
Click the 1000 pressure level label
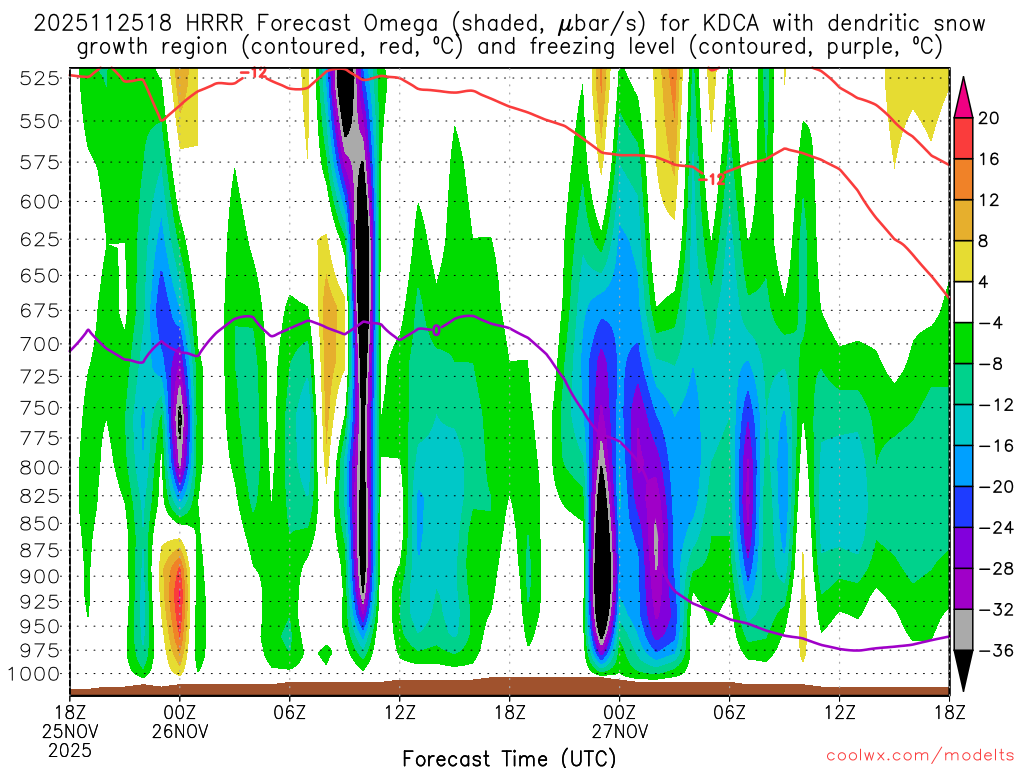coord(35,674)
